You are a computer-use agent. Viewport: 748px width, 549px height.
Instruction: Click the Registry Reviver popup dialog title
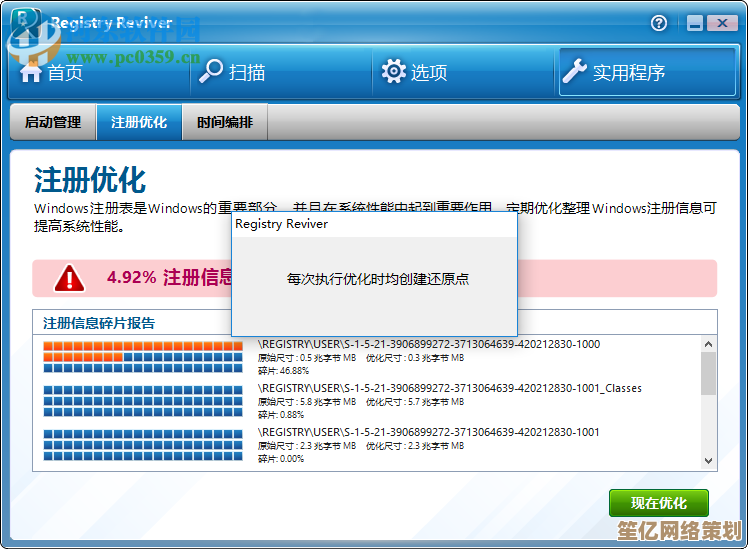281,224
